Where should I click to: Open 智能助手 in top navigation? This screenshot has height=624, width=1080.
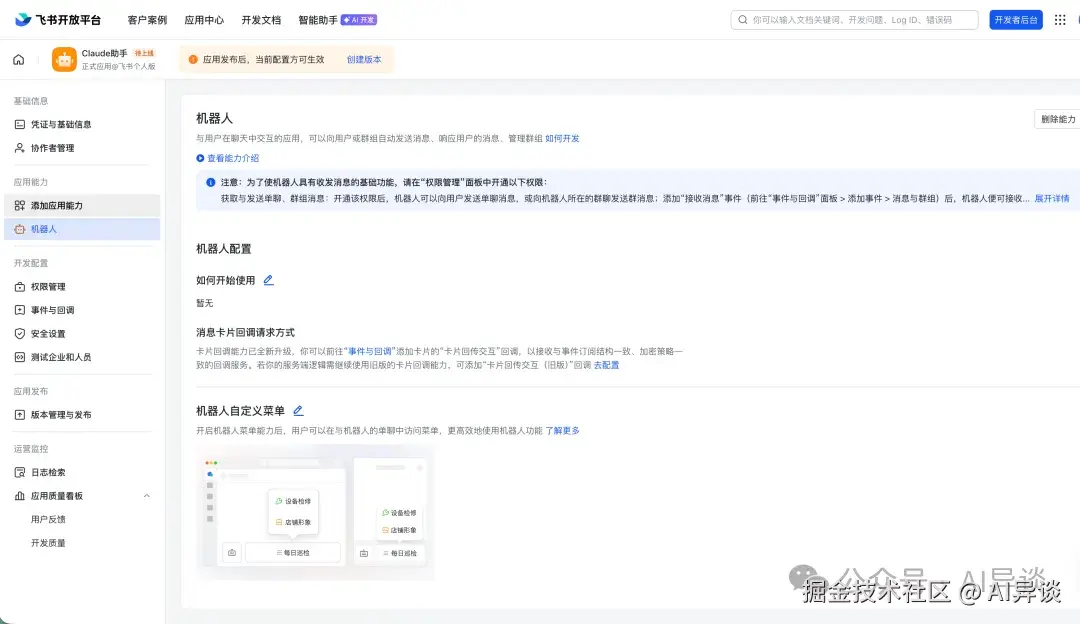[318, 20]
